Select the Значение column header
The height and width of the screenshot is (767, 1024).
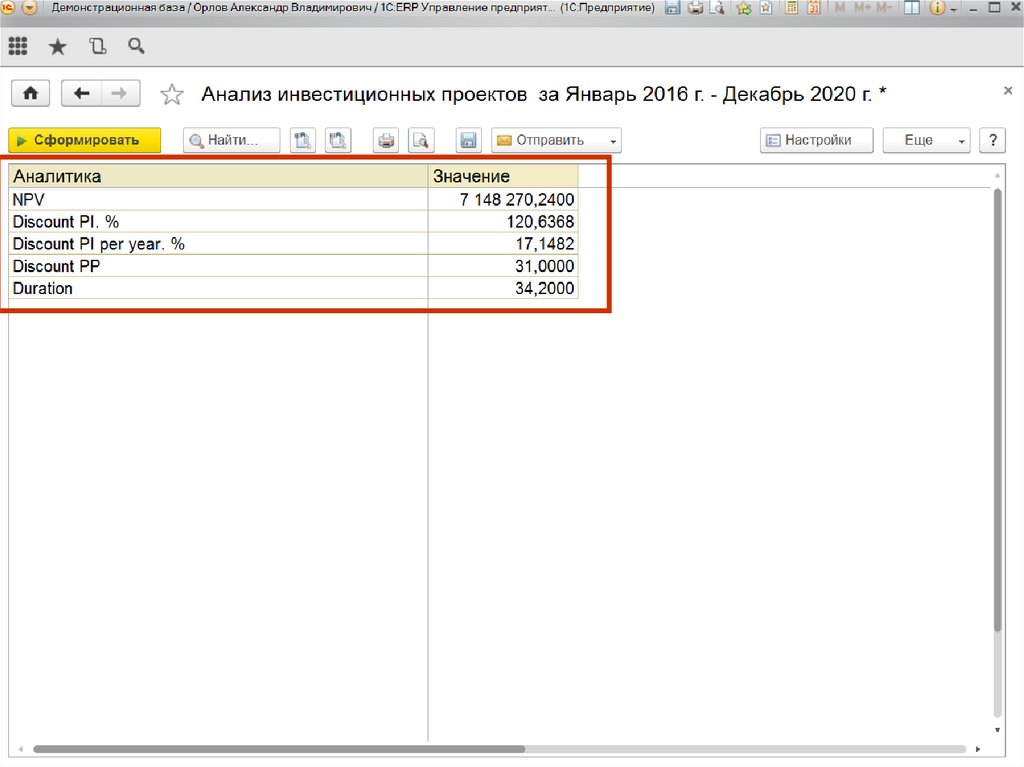(x=503, y=176)
